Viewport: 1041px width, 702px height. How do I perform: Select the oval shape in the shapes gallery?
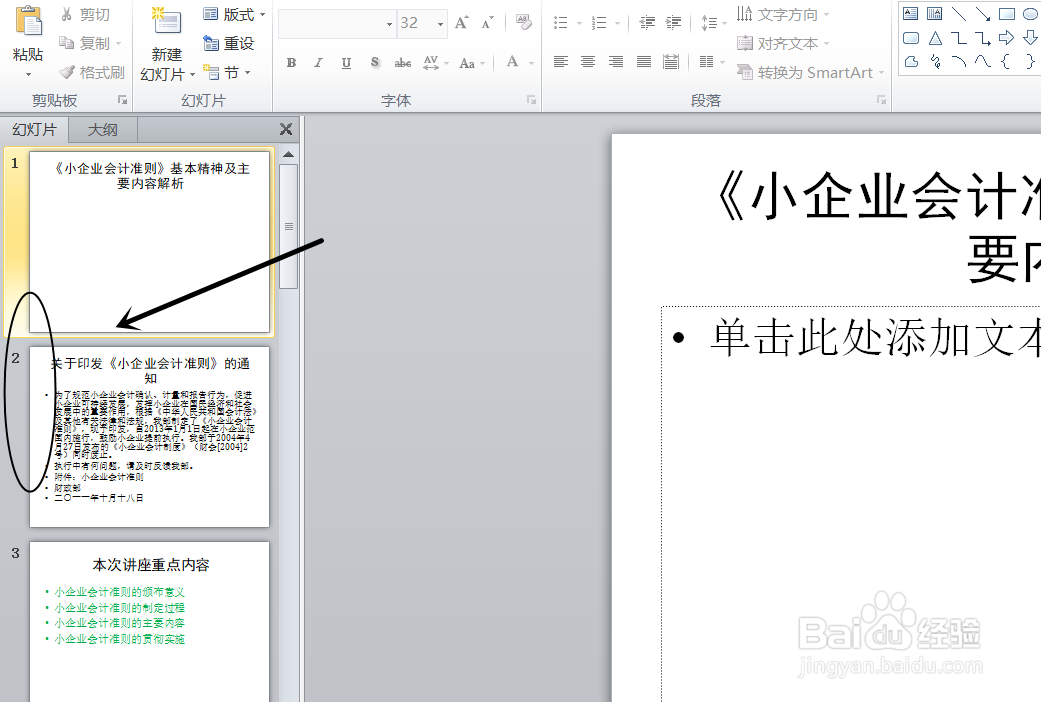[x=1031, y=14]
